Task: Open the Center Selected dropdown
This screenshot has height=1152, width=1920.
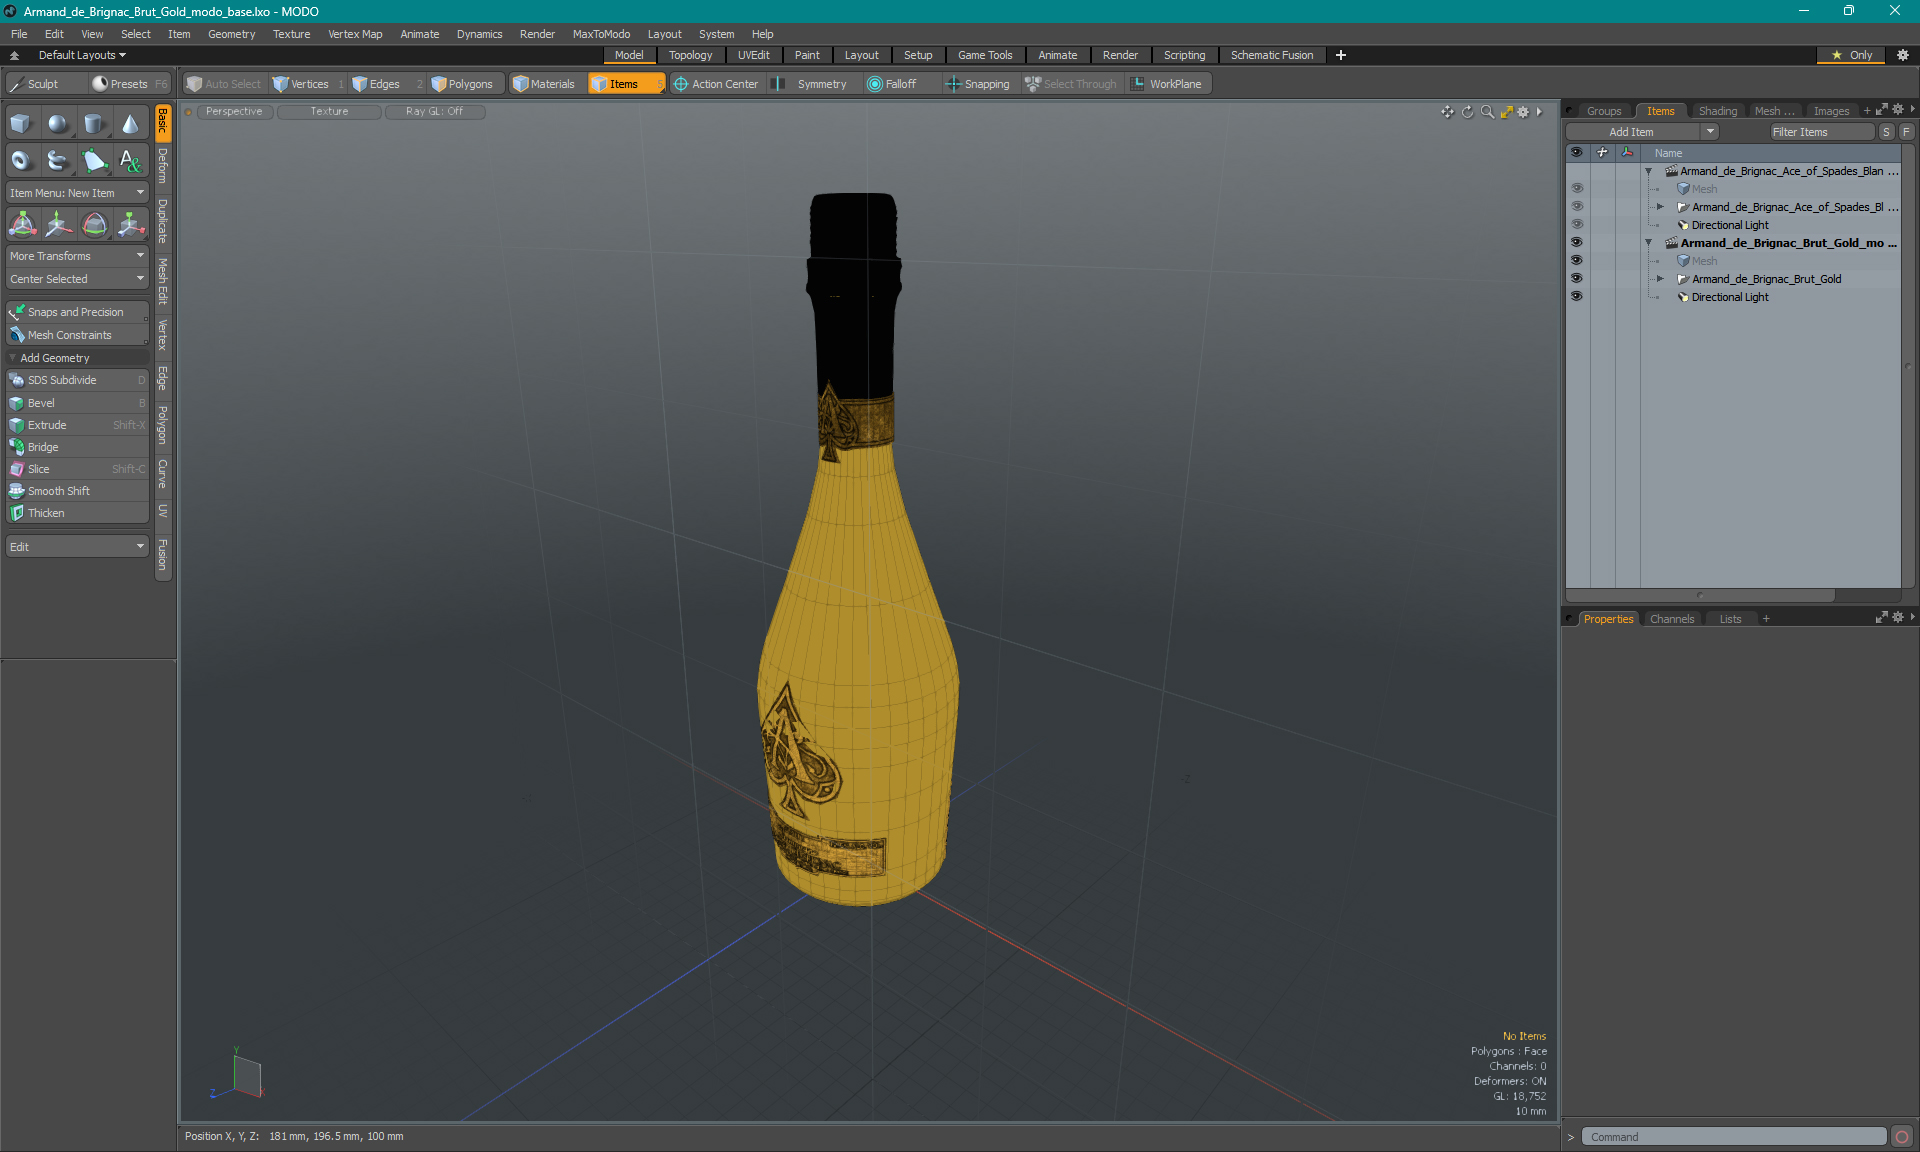Action: click(77, 279)
